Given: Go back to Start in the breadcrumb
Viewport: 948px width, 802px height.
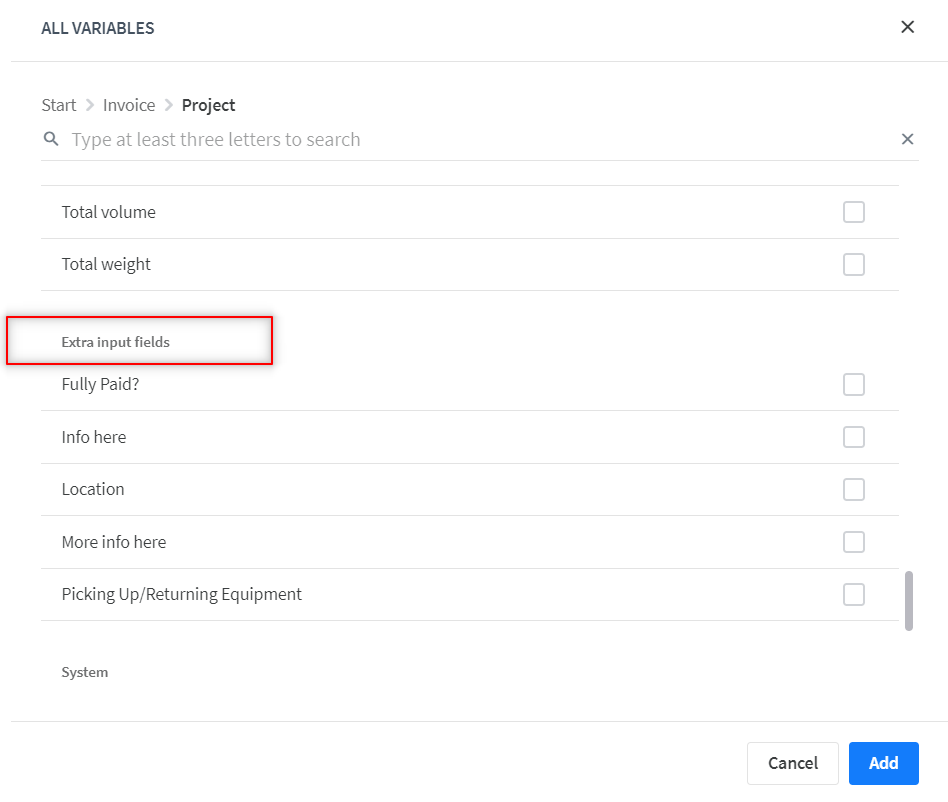Looking at the screenshot, I should pyautogui.click(x=59, y=105).
